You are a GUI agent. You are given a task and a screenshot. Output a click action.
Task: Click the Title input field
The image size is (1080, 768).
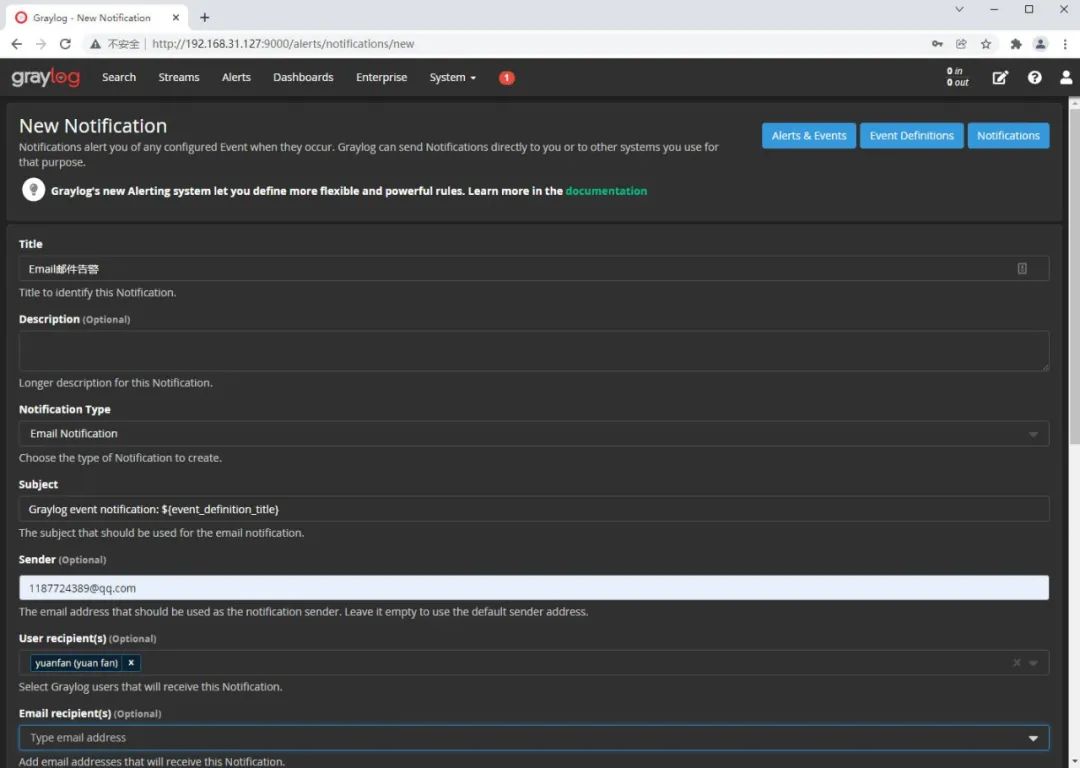tap(534, 269)
